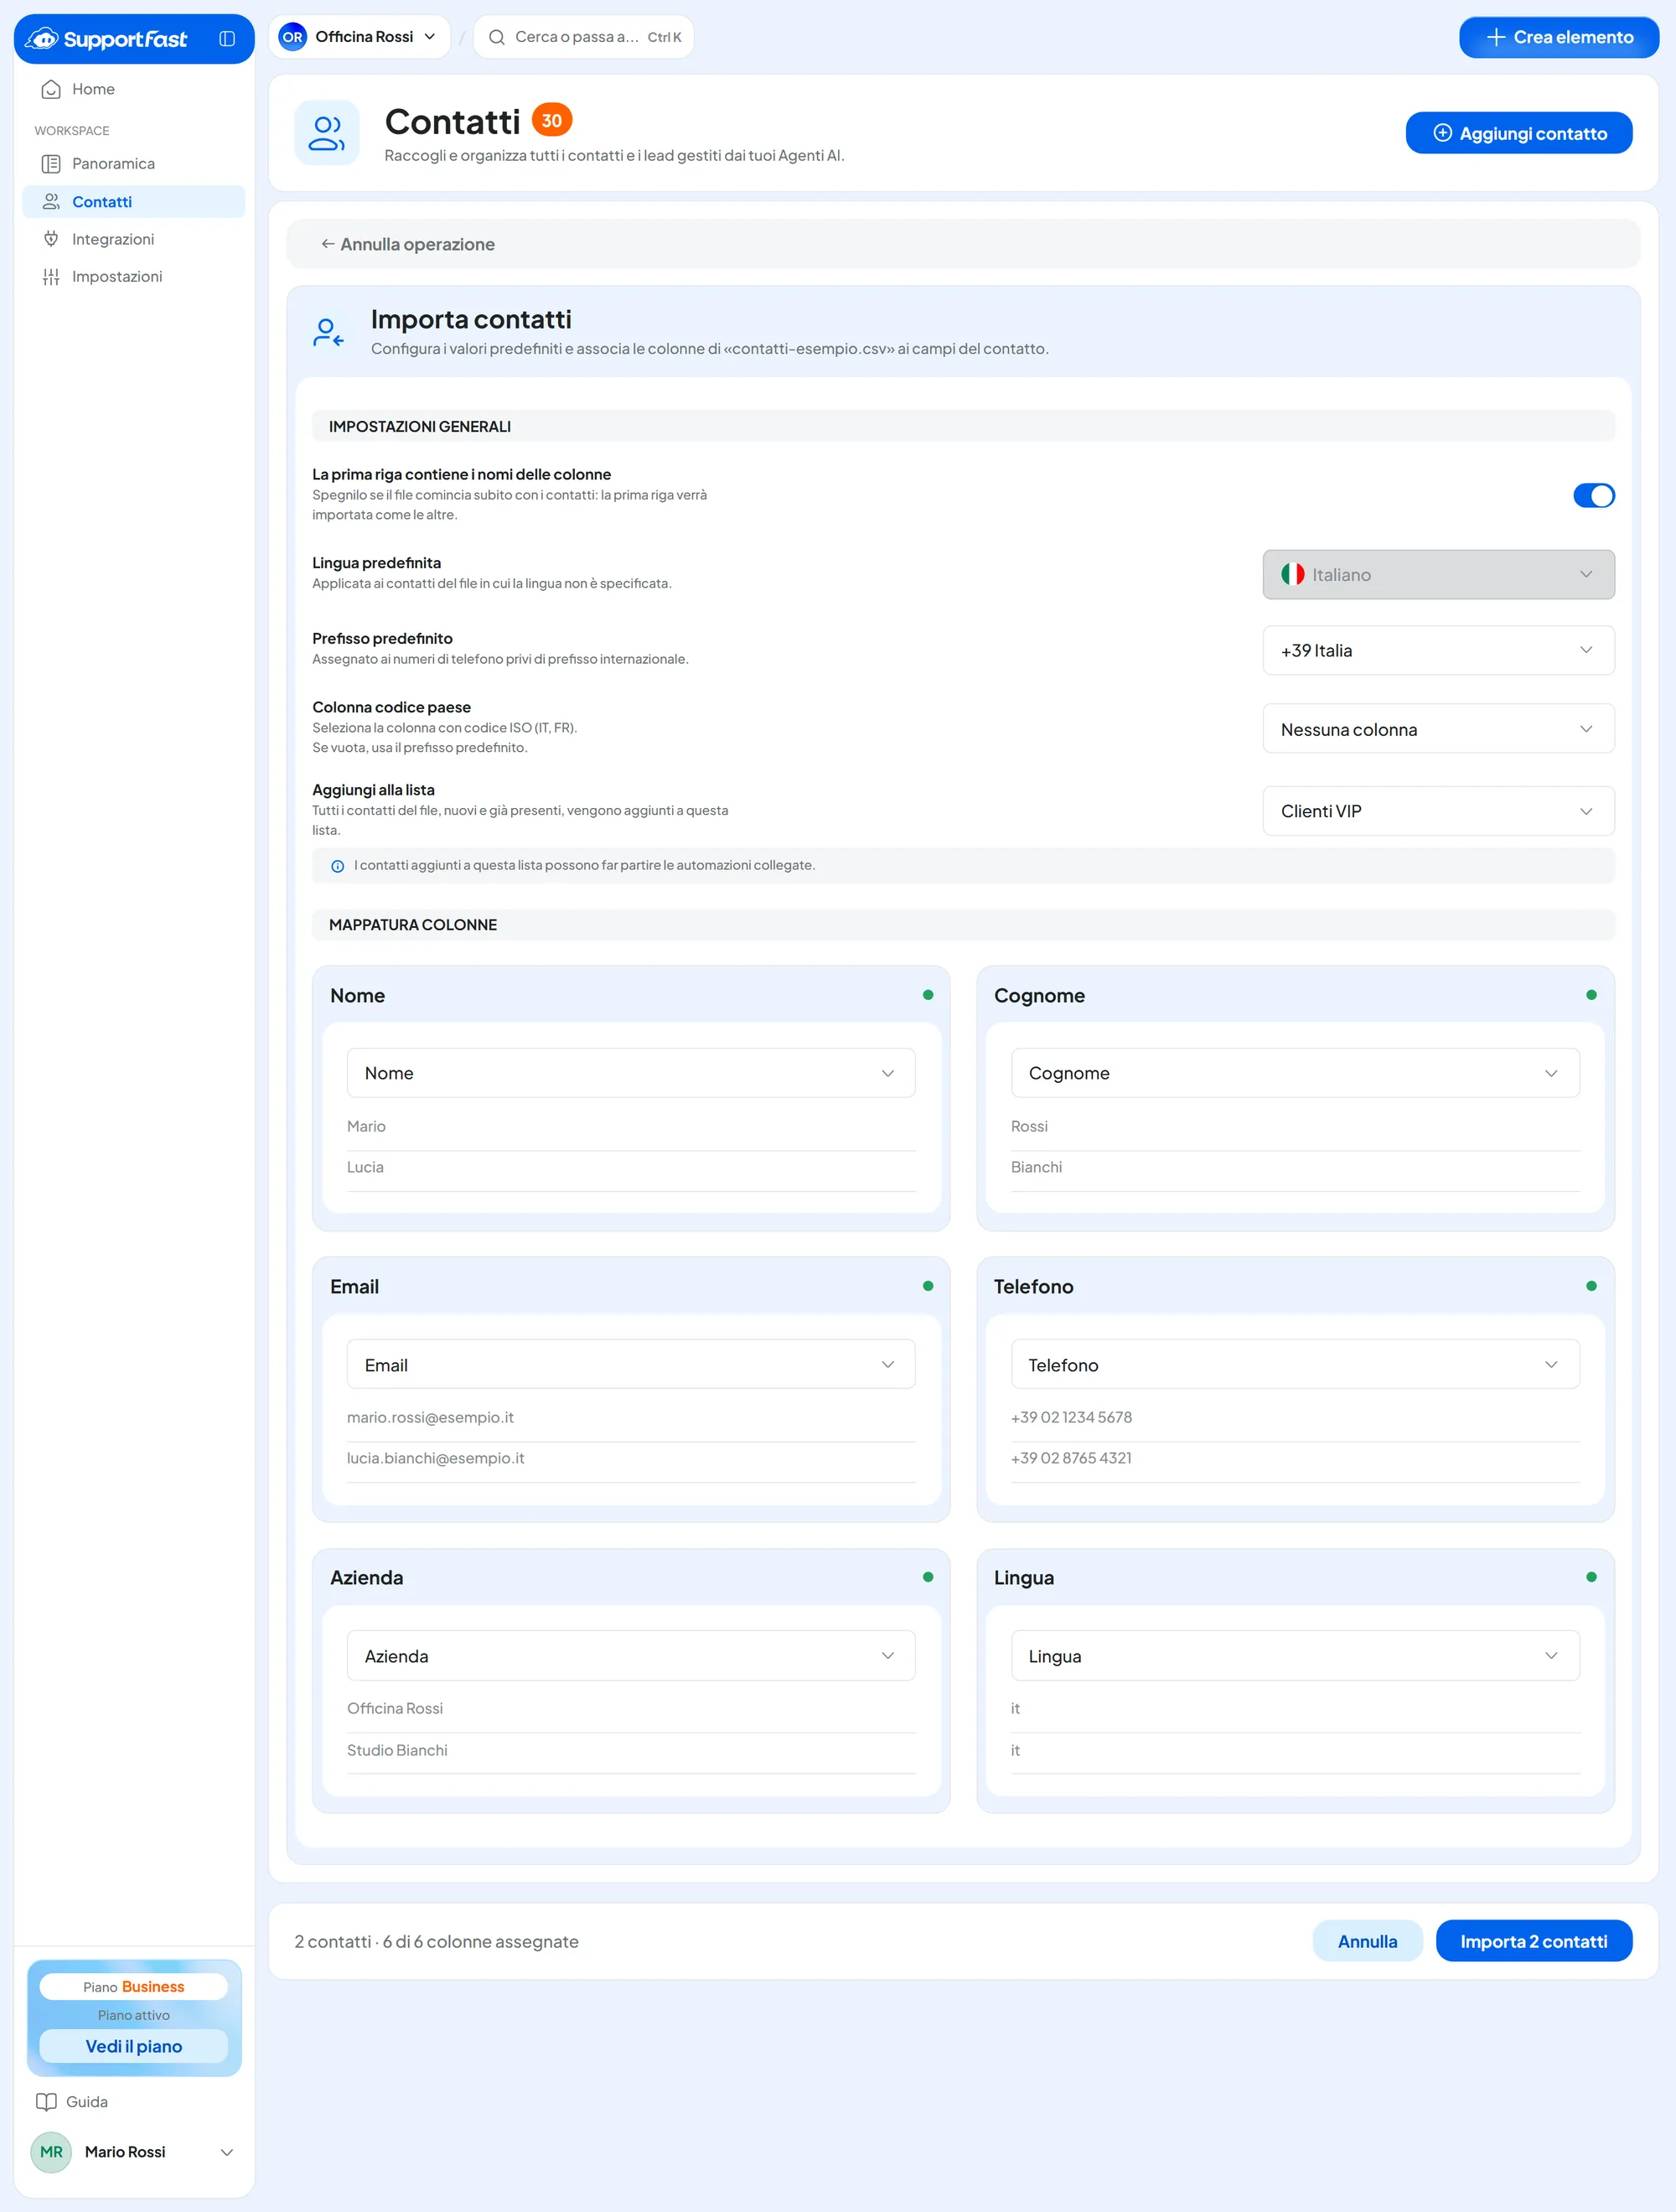Image resolution: width=1676 pixels, height=2212 pixels.
Task: Click the Home icon in sidebar
Action: coord(51,89)
